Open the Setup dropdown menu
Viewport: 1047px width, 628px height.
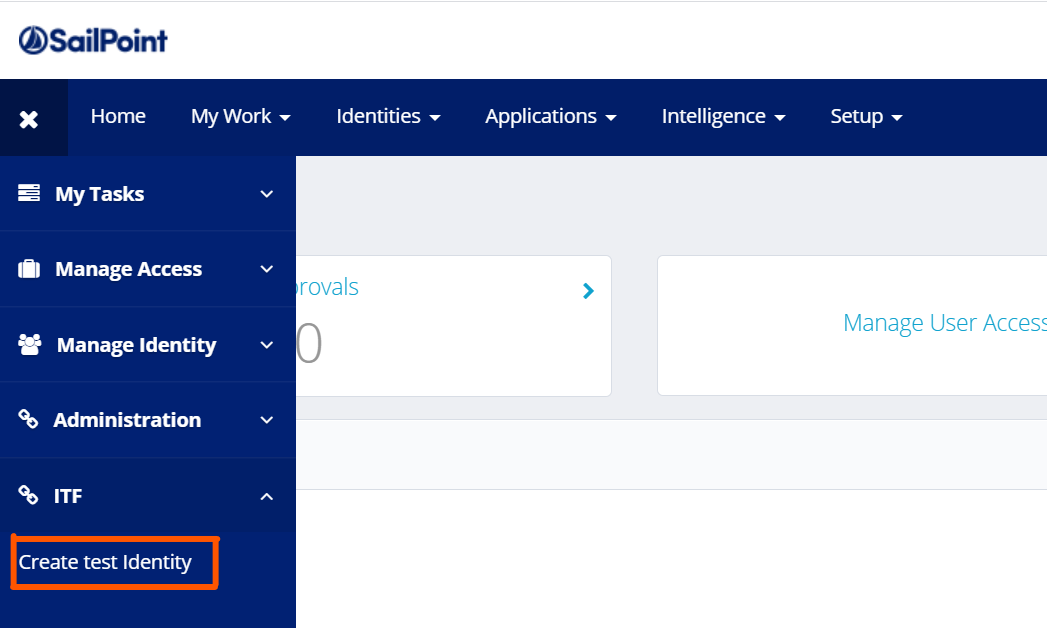click(x=867, y=117)
